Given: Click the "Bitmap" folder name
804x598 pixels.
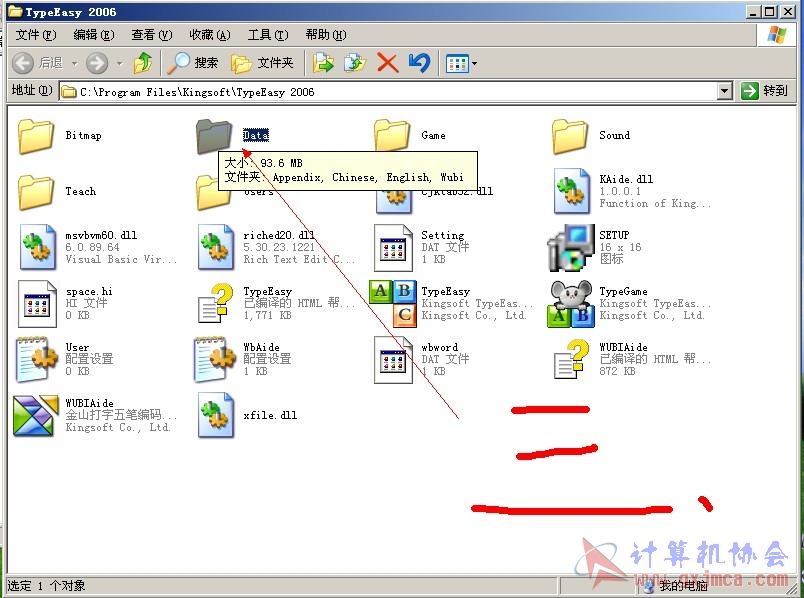Looking at the screenshot, I should pyautogui.click(x=83, y=135).
